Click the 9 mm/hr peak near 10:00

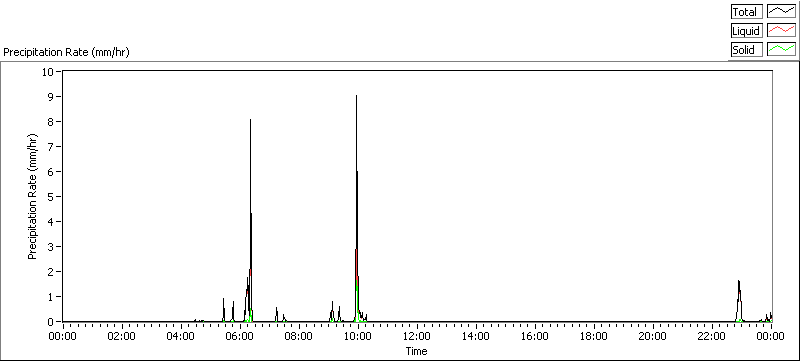pos(356,96)
